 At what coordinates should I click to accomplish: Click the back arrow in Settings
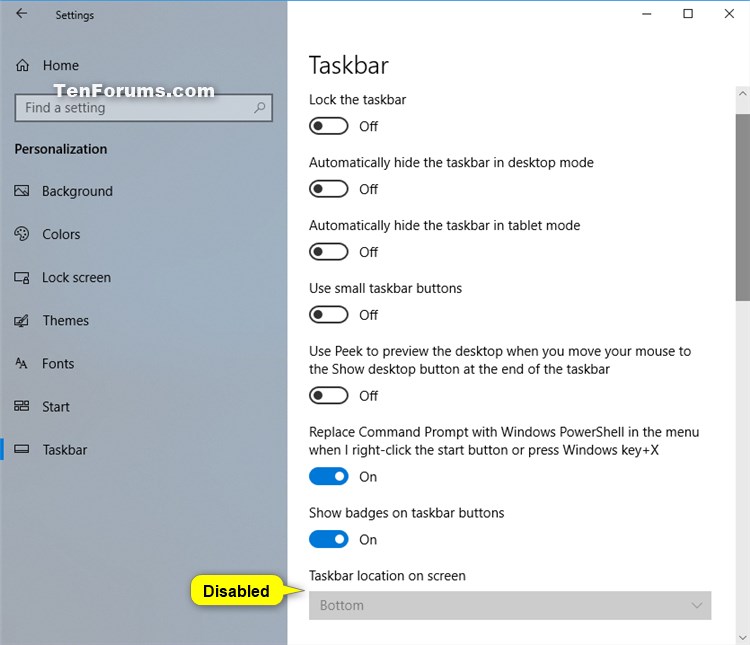(22, 14)
